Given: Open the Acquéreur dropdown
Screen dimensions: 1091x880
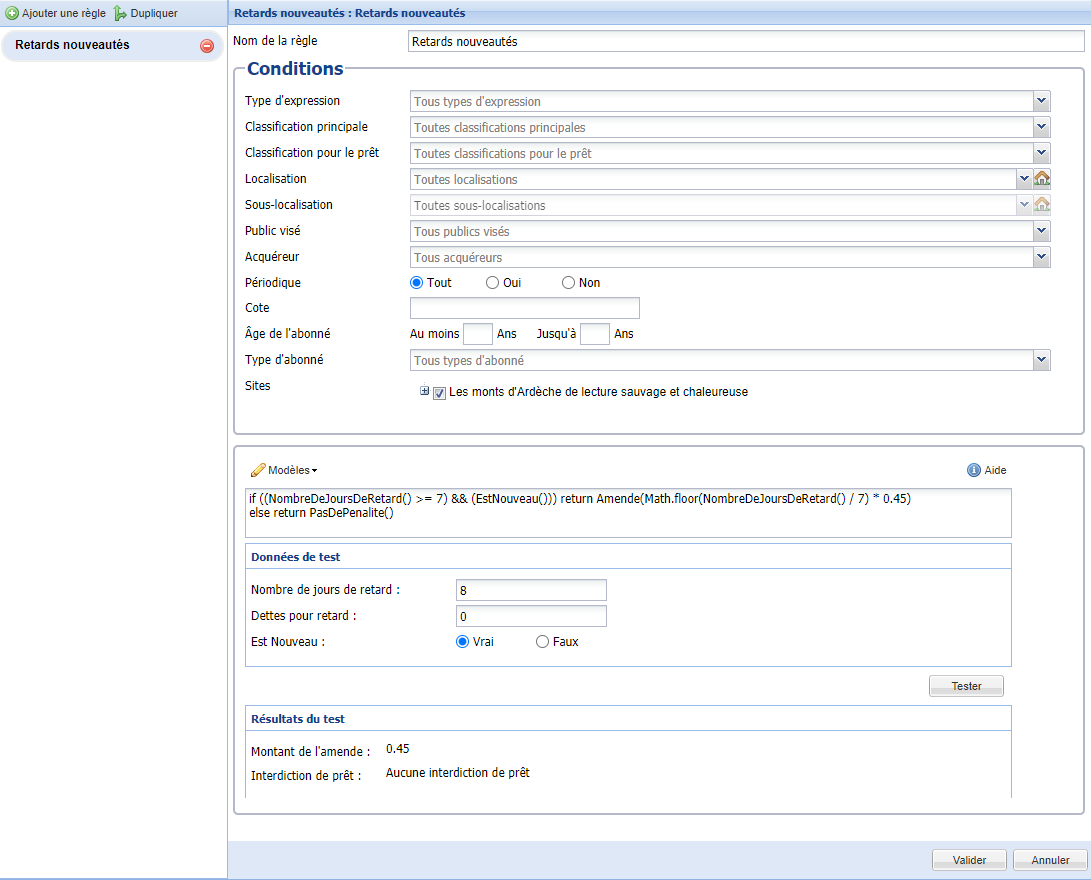Looking at the screenshot, I should coord(1041,257).
